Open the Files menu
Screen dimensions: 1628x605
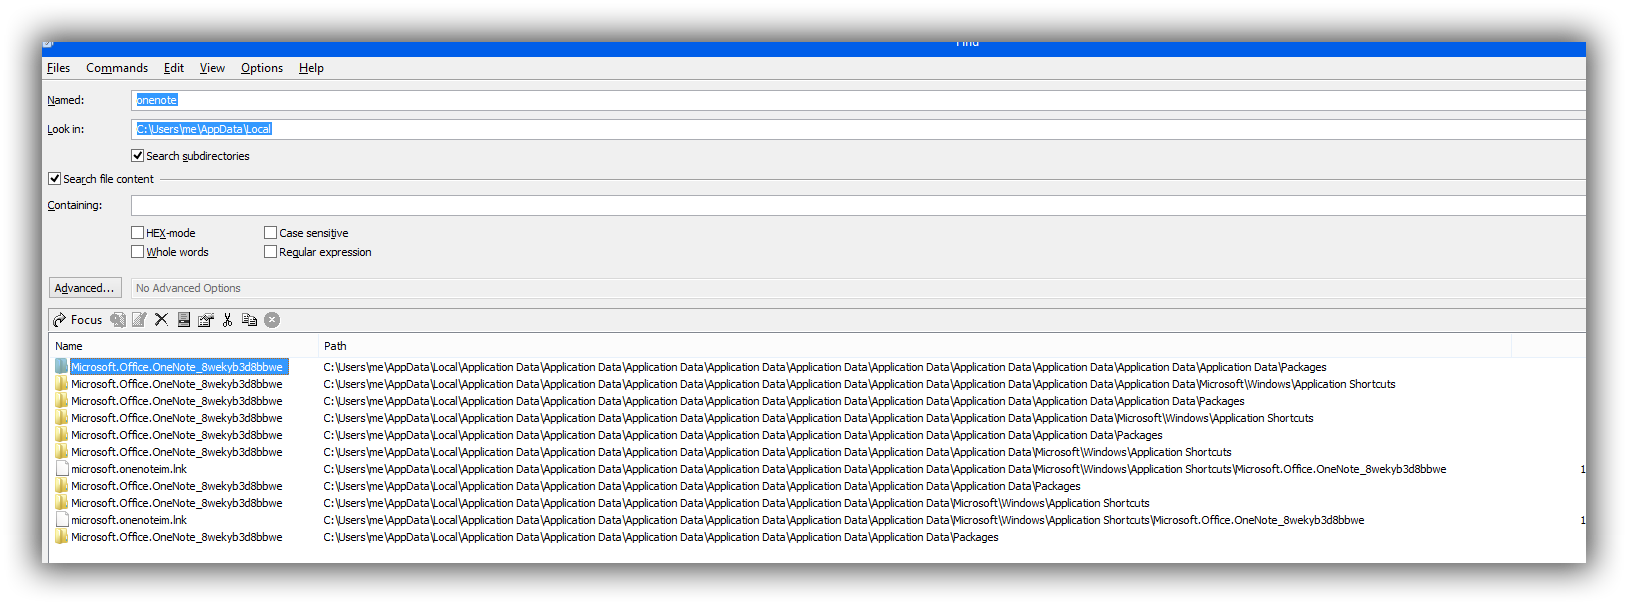coord(59,68)
